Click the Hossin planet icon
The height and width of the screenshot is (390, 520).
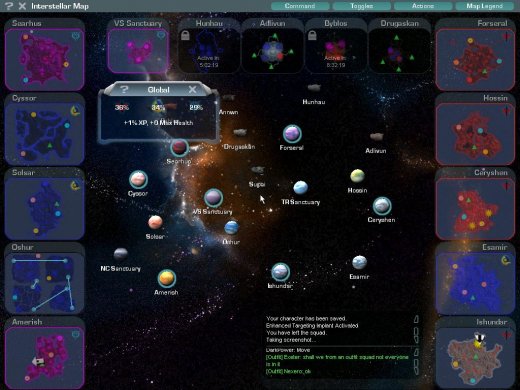357,176
